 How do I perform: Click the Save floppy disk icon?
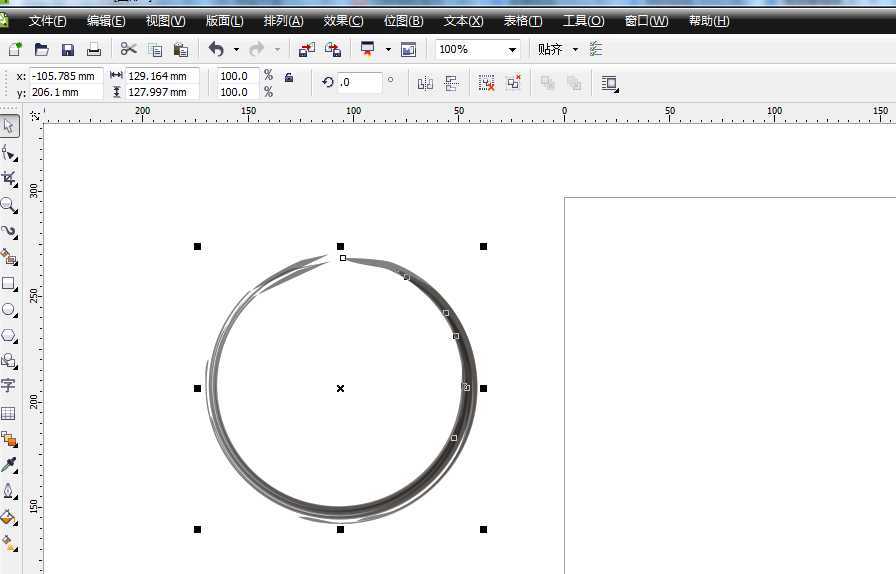click(68, 49)
